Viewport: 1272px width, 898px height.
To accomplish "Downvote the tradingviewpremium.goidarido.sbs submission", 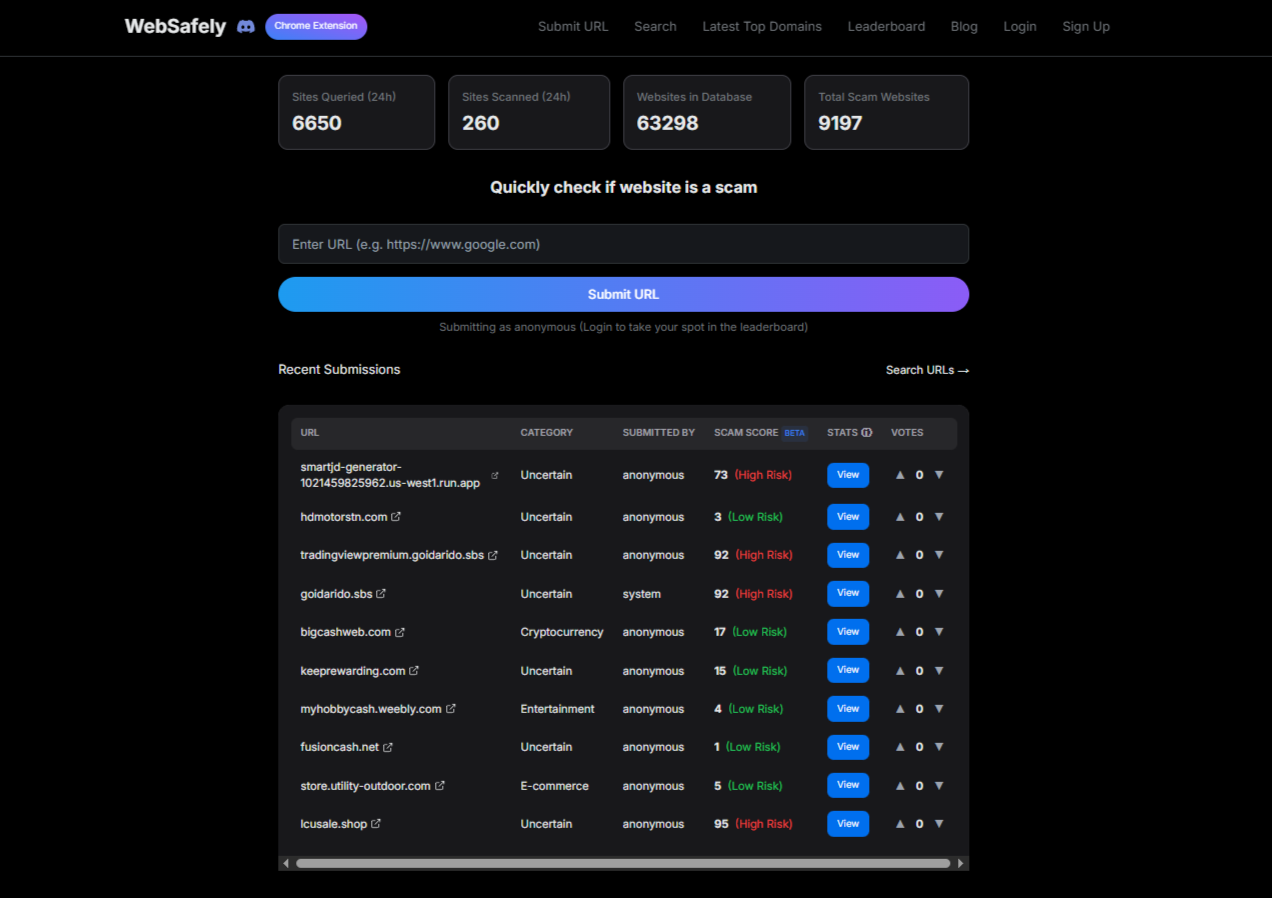I will click(x=938, y=555).
